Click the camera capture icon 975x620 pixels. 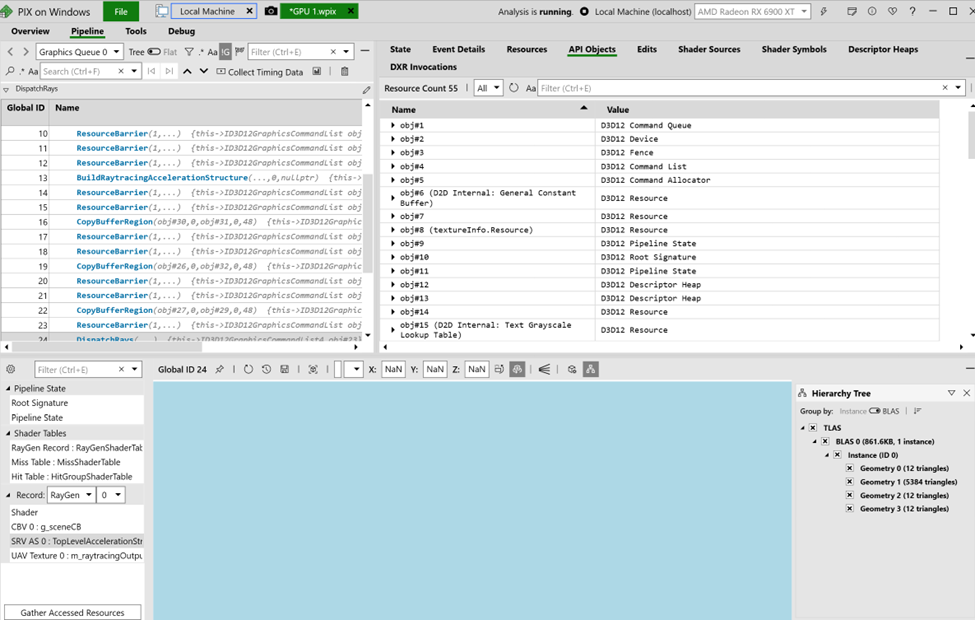coord(270,12)
